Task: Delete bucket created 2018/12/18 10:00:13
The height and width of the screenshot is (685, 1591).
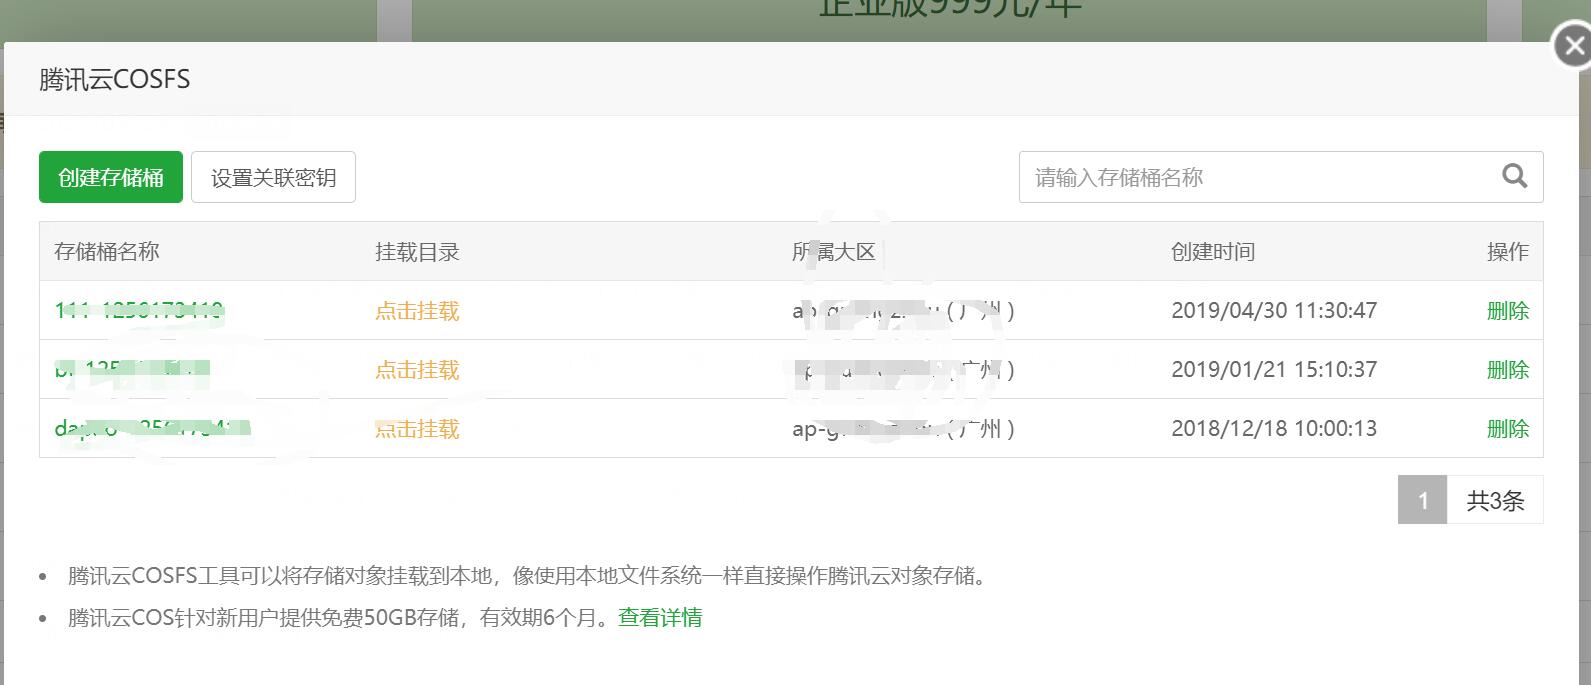Action: click(x=1508, y=429)
